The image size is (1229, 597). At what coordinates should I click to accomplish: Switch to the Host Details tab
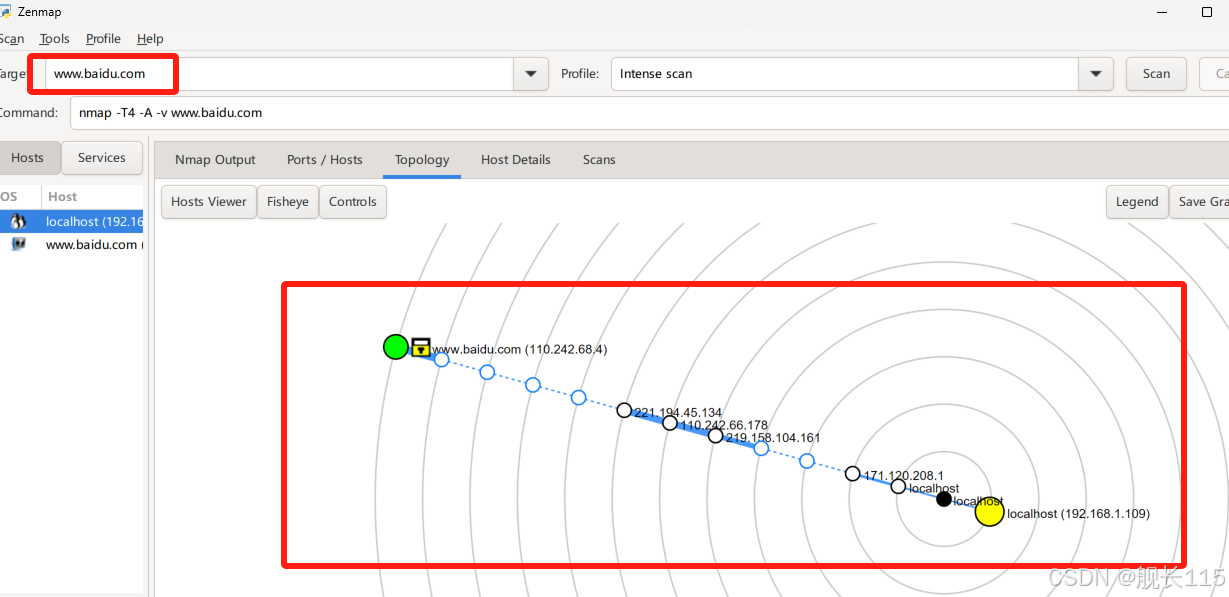pos(516,159)
